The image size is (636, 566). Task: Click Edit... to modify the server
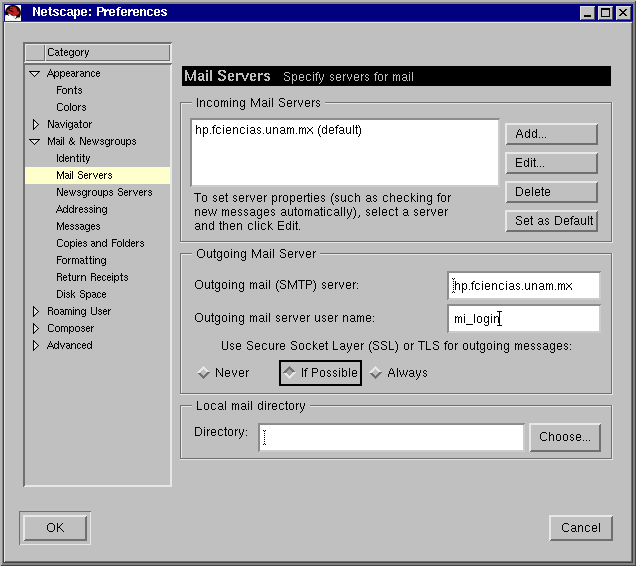(551, 163)
